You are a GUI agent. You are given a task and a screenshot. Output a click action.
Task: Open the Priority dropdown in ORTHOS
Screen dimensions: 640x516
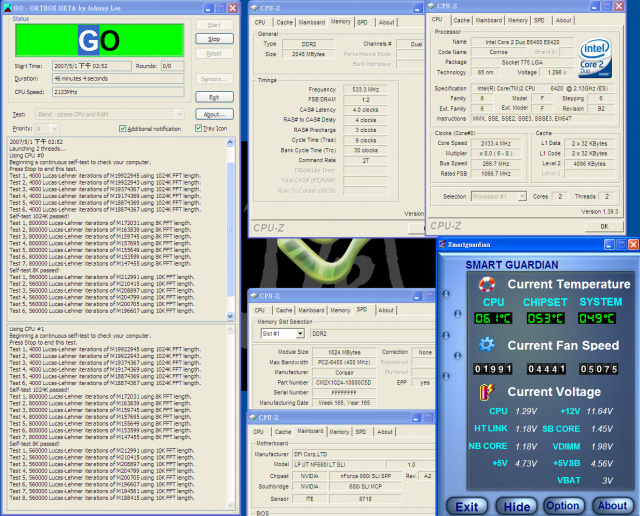[x=55, y=129]
